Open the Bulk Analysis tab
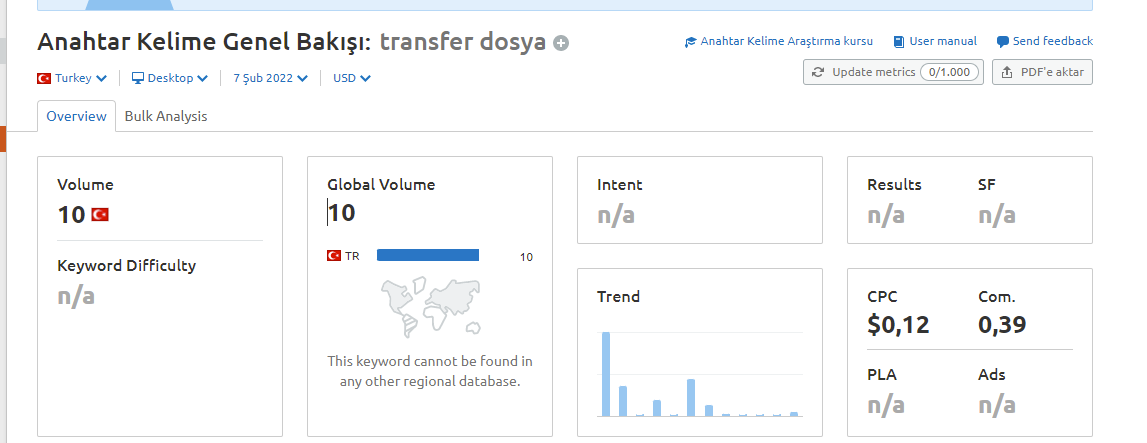Screen dimensions: 1147x443 coord(166,116)
